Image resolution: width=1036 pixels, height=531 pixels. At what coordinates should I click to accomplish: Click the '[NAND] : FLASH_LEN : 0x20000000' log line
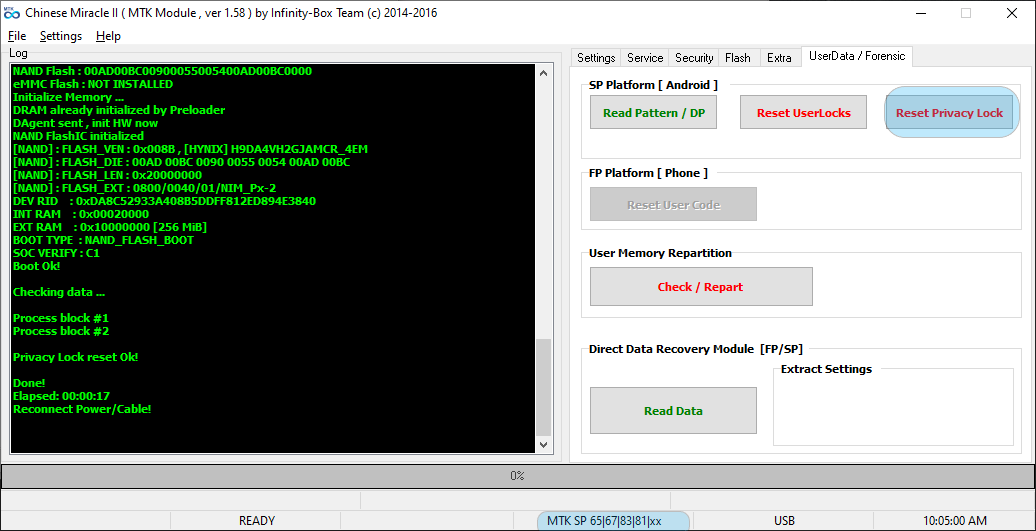pyautogui.click(x=108, y=175)
